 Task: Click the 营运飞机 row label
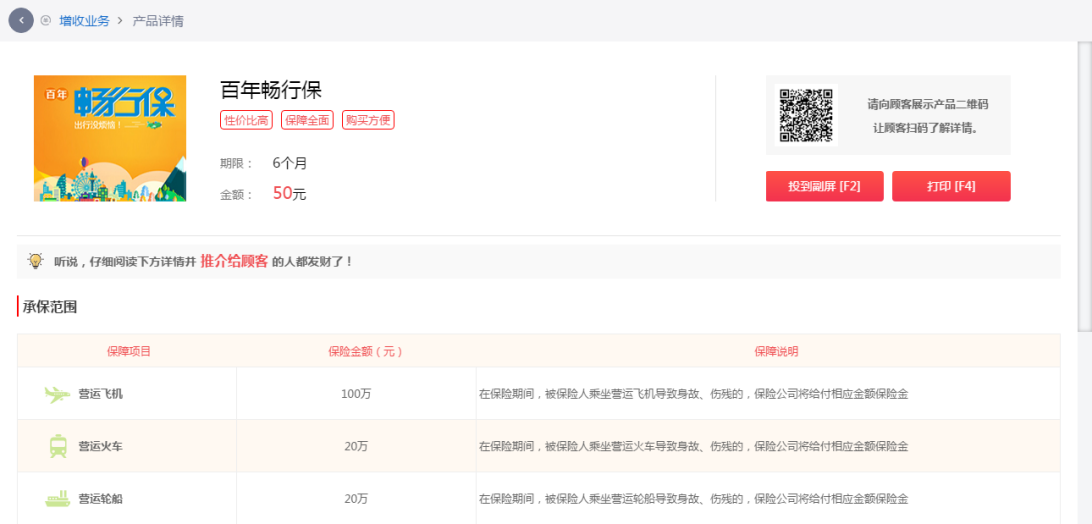pyautogui.click(x=101, y=394)
